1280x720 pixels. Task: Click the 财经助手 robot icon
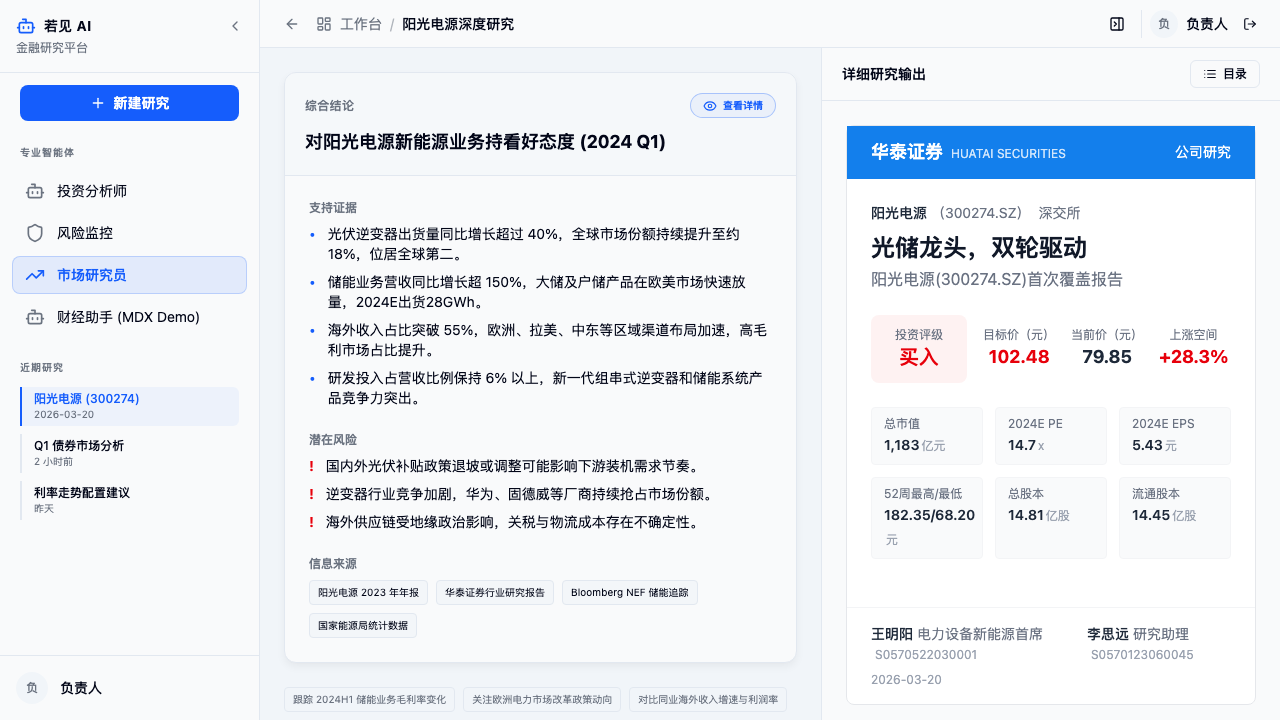coord(35,317)
